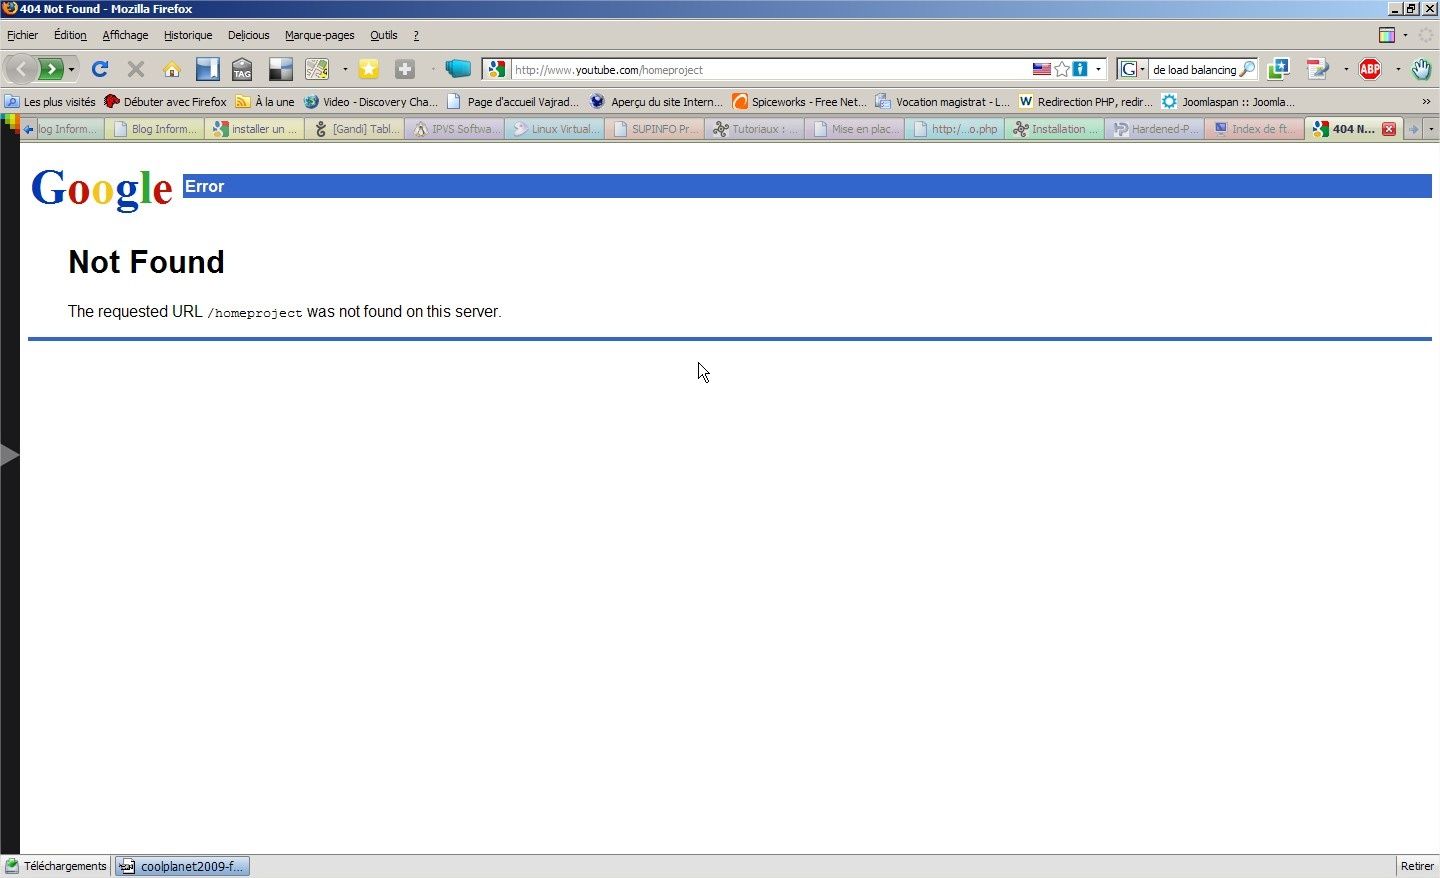Click the hand (grab) icon in the toolbar

tap(1421, 69)
